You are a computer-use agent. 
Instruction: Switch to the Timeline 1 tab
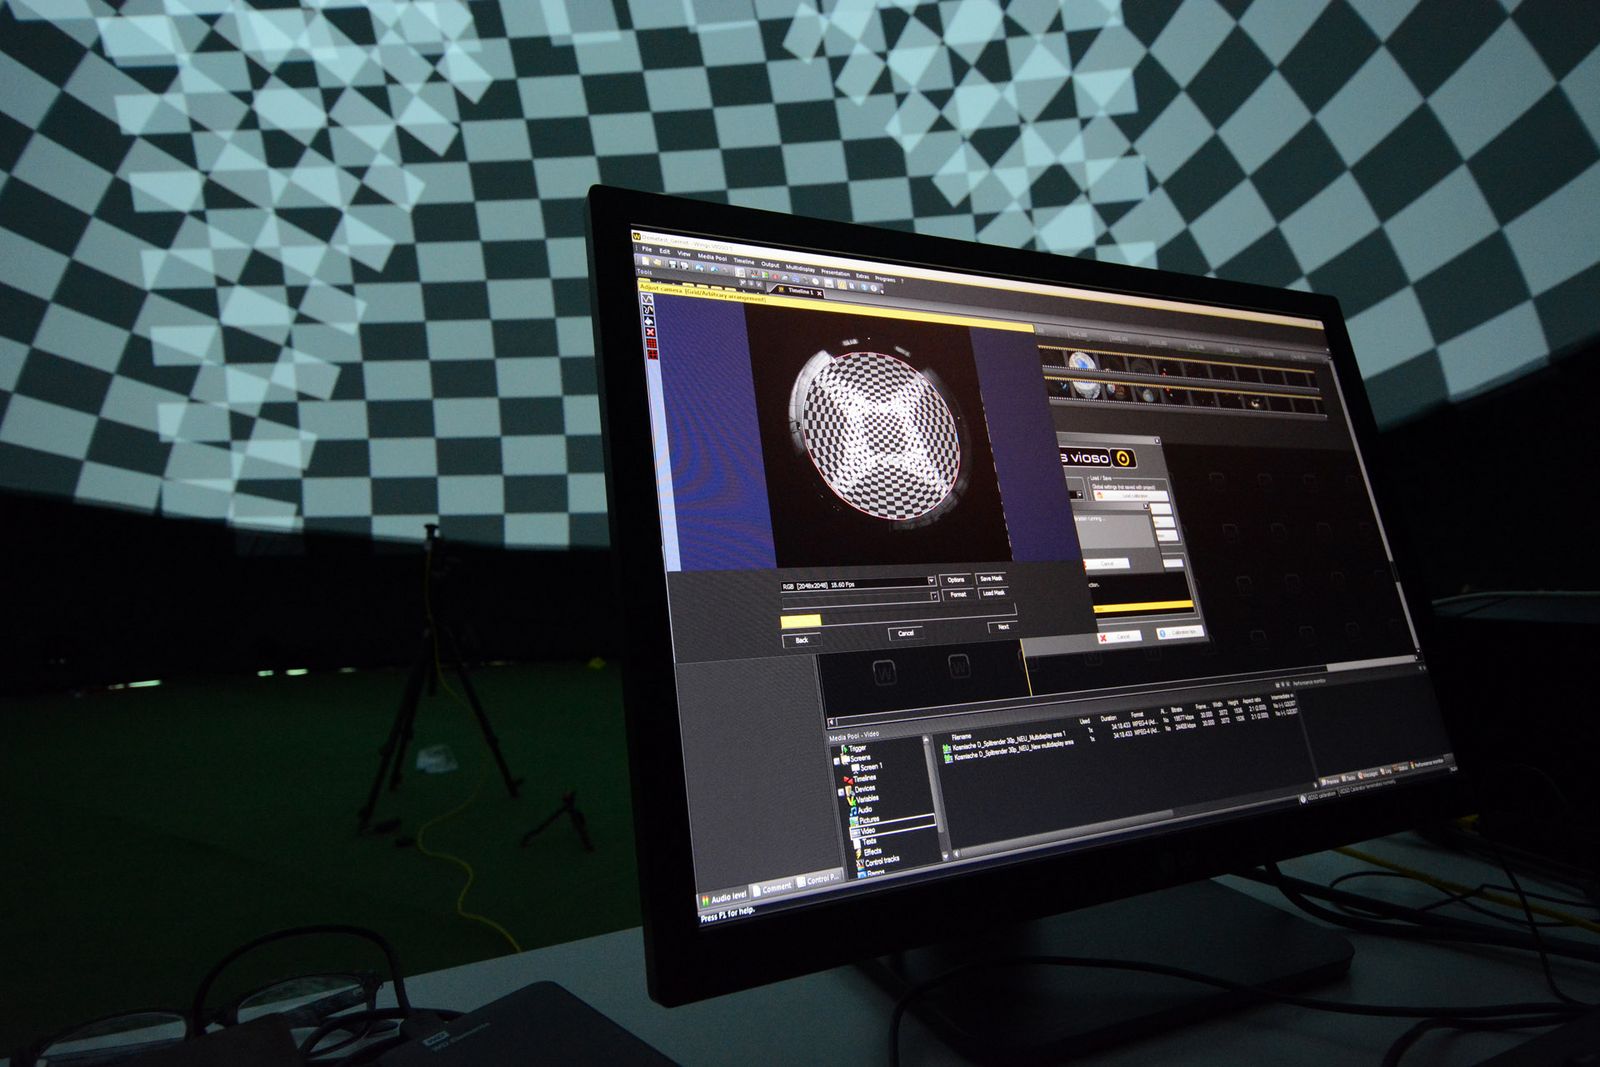coord(799,291)
